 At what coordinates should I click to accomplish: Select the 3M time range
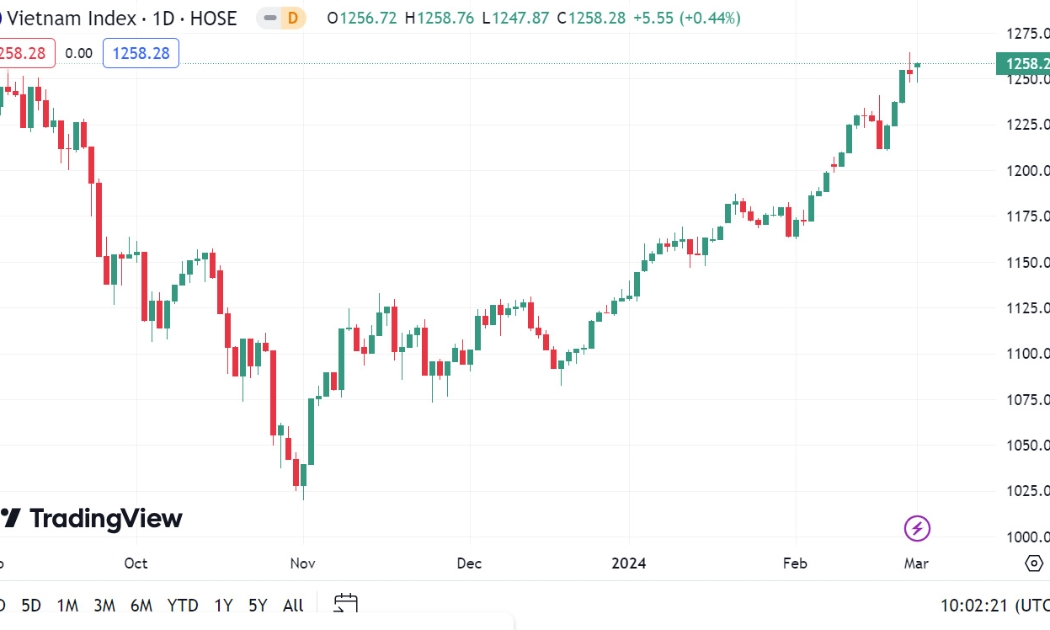[104, 605]
